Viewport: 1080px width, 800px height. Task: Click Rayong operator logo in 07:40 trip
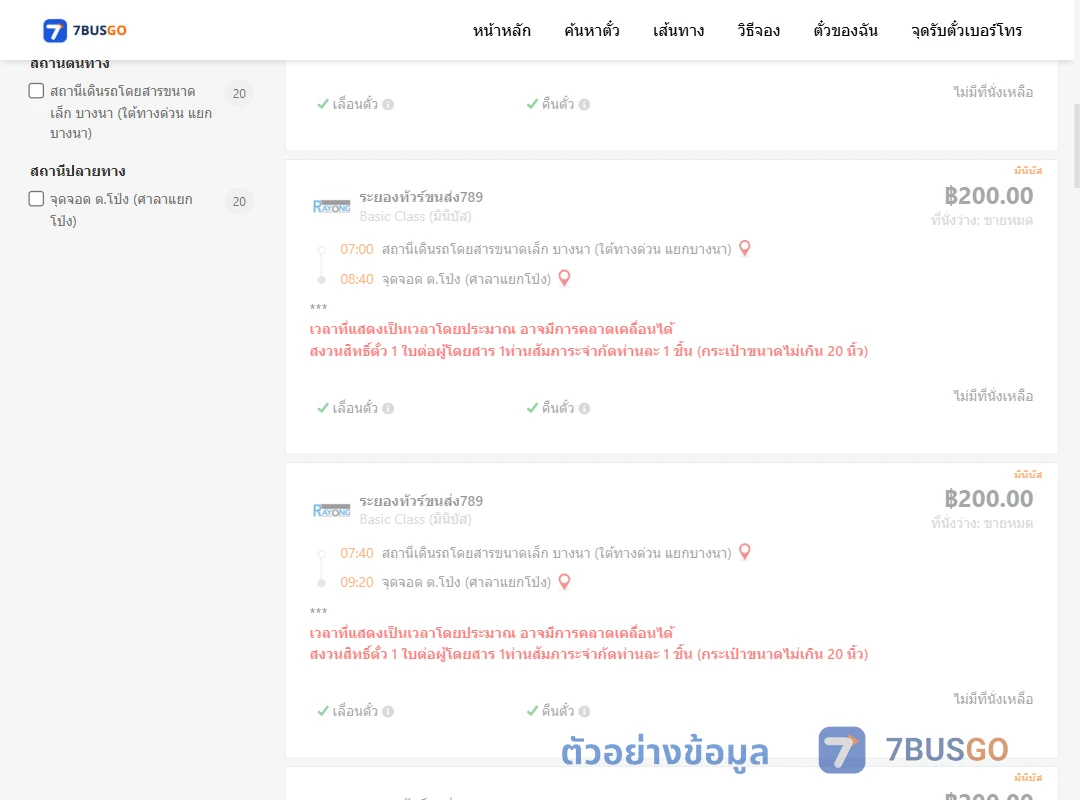pyautogui.click(x=331, y=511)
